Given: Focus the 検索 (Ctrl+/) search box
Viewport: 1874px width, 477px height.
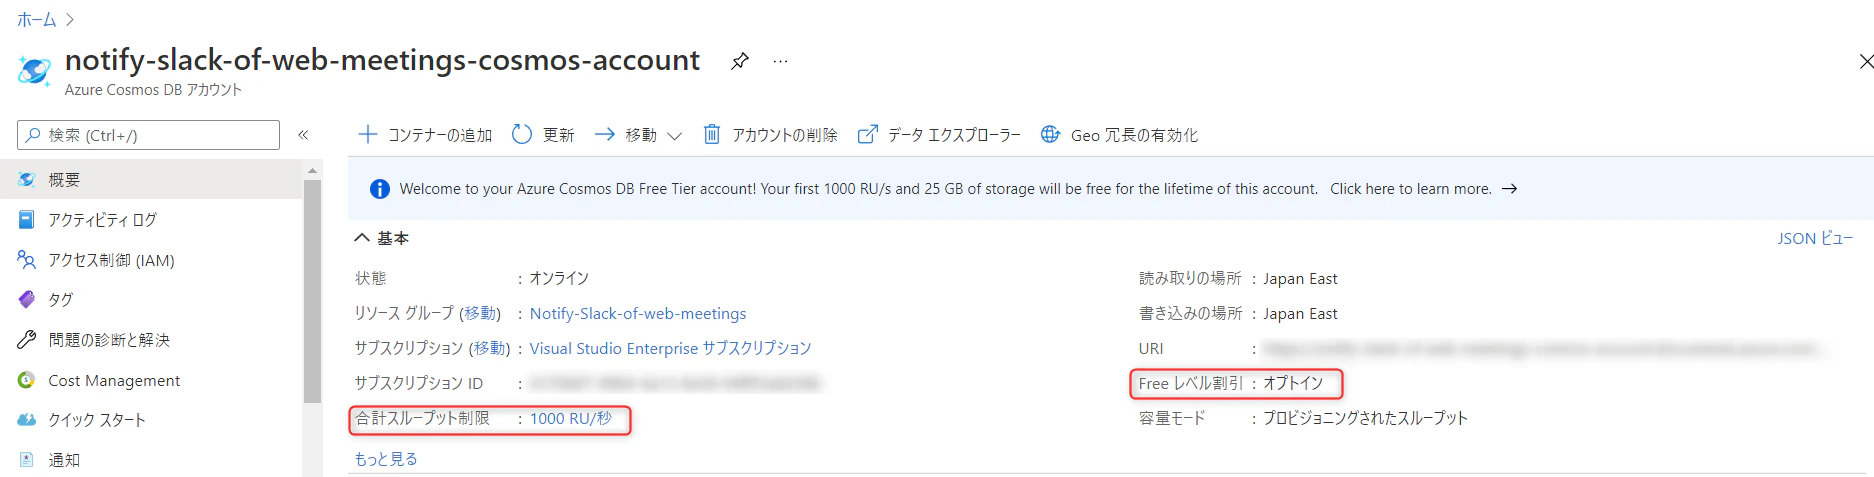Looking at the screenshot, I should coord(148,135).
